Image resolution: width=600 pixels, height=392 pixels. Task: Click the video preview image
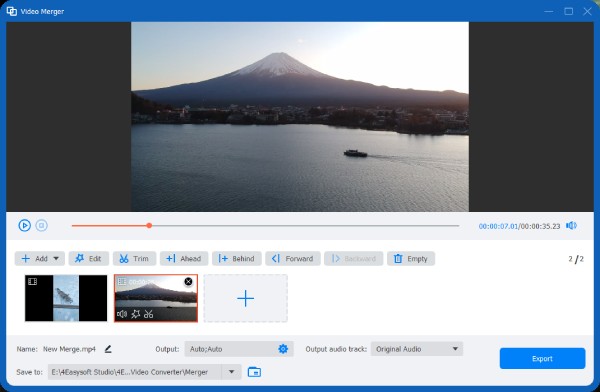tap(300, 116)
